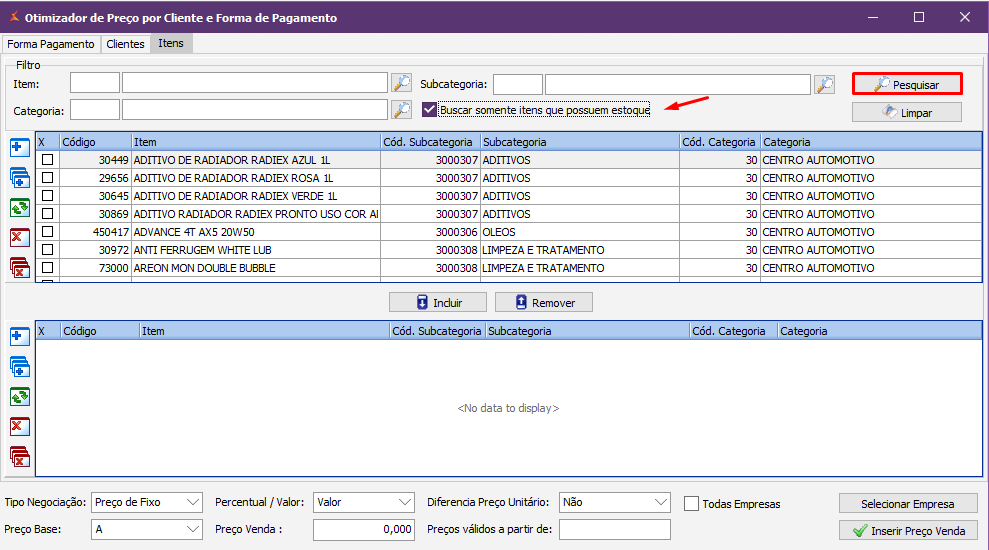Click the green invert-selection icon beside upper grid
Screen dimensions: 989x550
point(19,207)
